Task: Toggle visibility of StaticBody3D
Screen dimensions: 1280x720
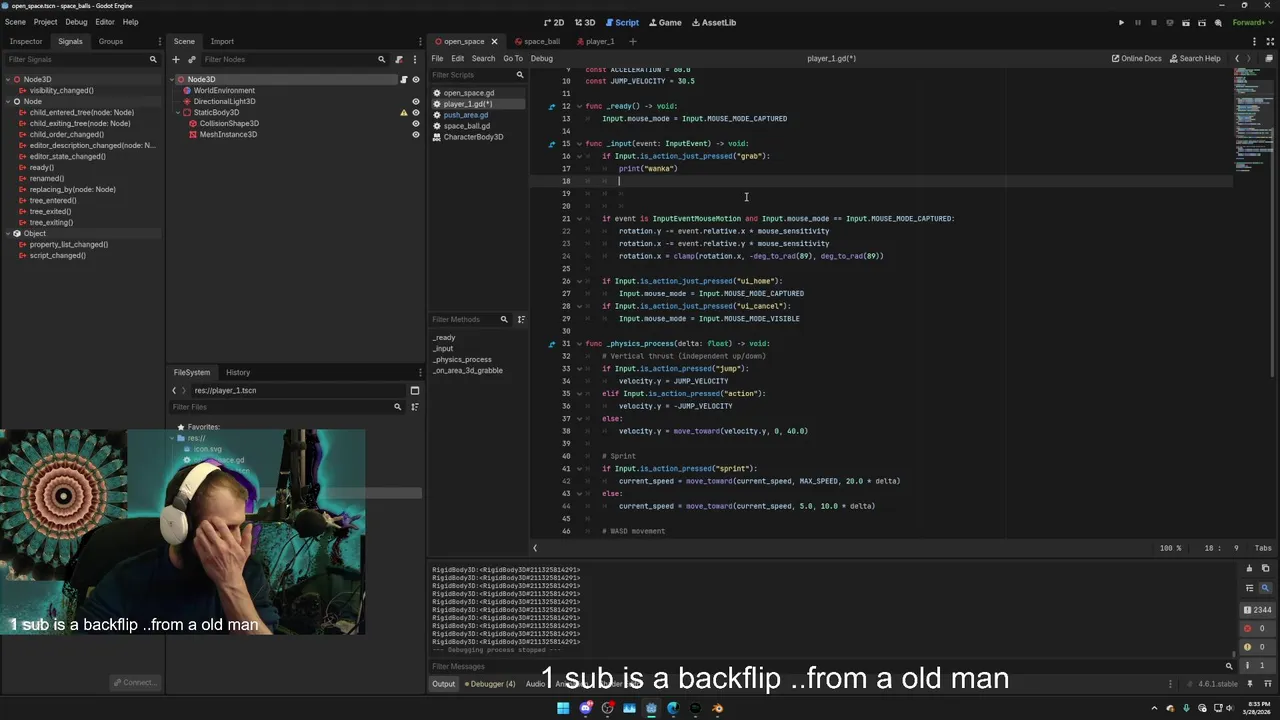Action: 416,112
